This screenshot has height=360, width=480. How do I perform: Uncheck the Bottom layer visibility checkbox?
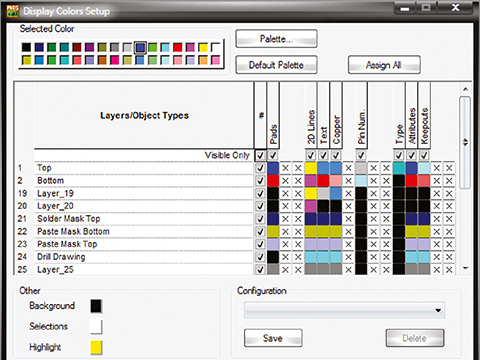260,181
